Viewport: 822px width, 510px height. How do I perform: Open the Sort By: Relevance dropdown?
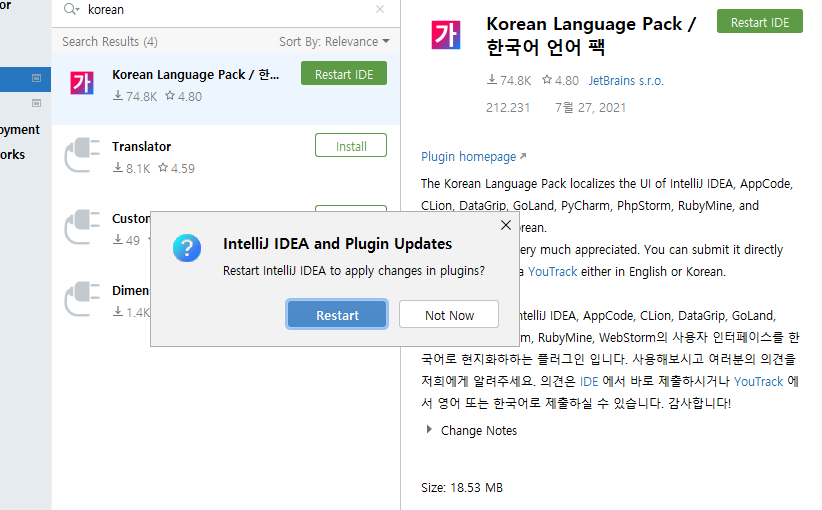point(334,41)
